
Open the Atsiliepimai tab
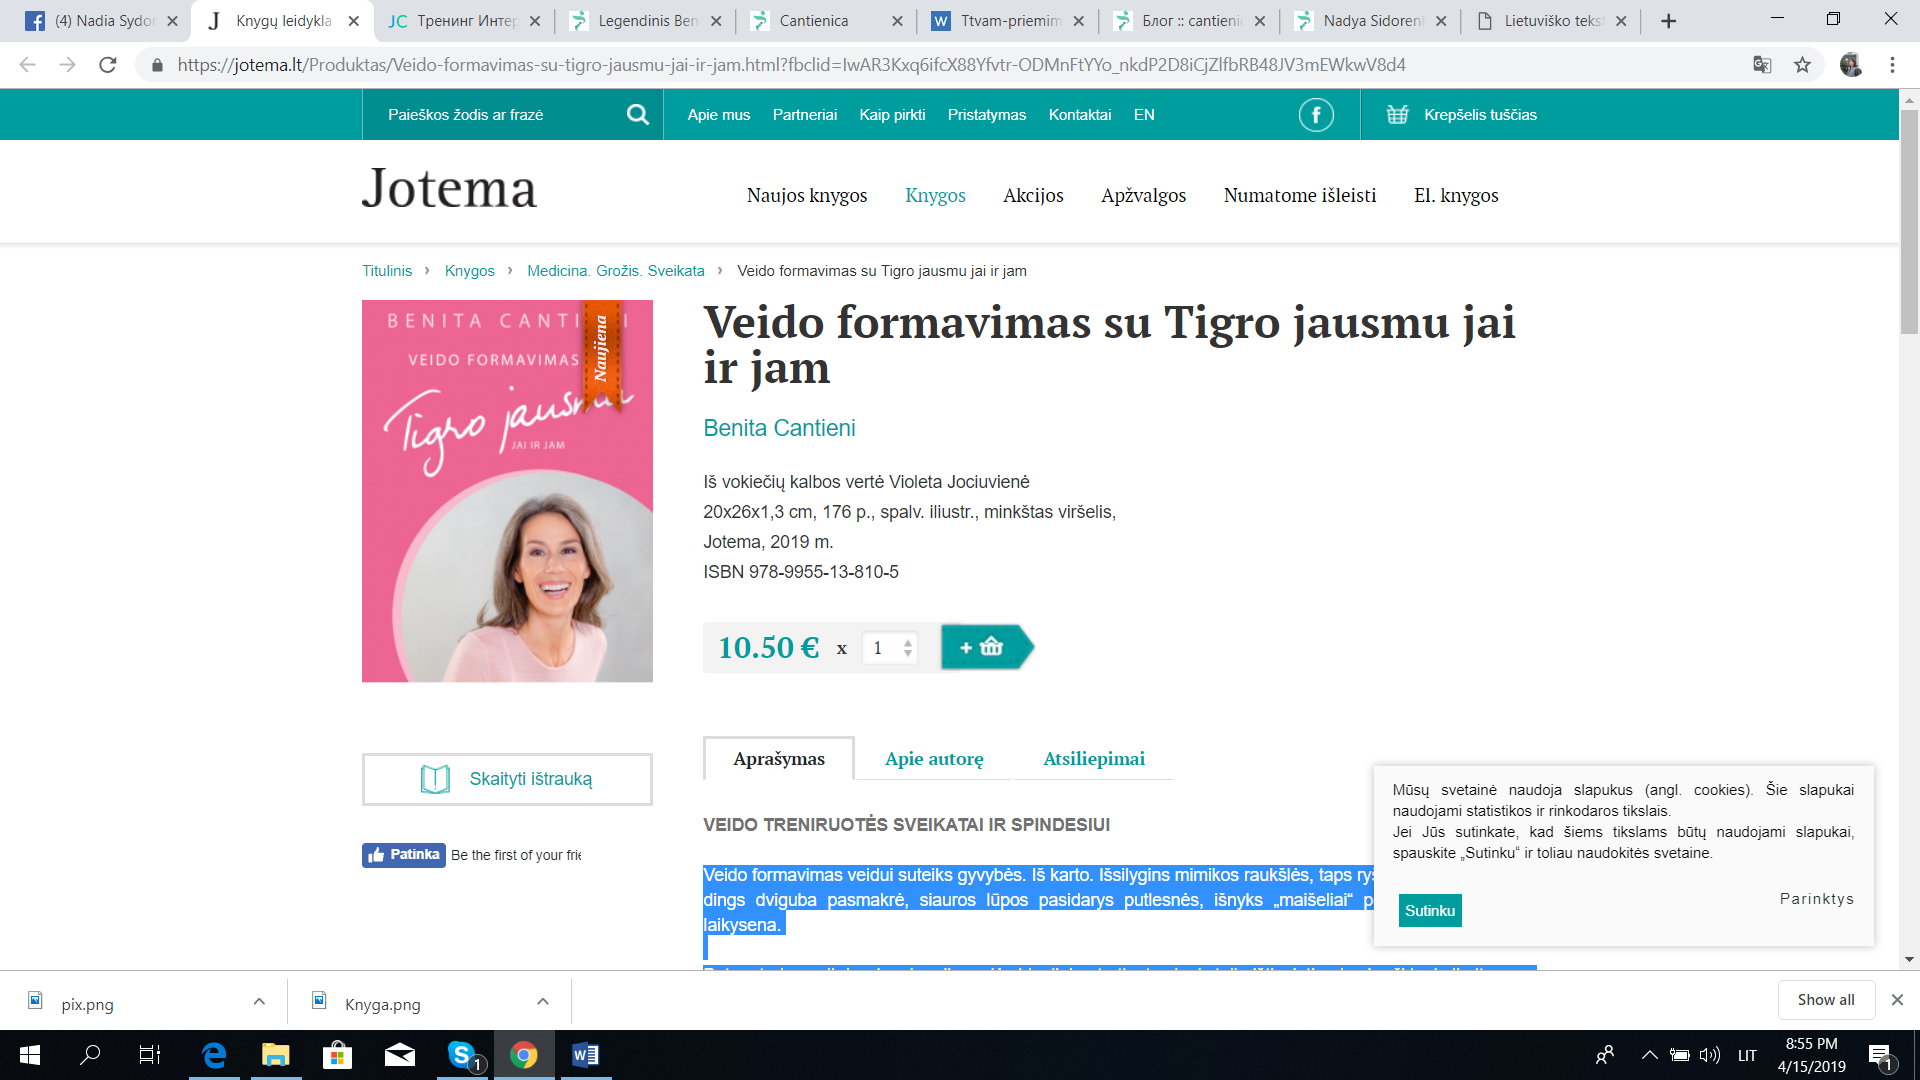(1094, 759)
